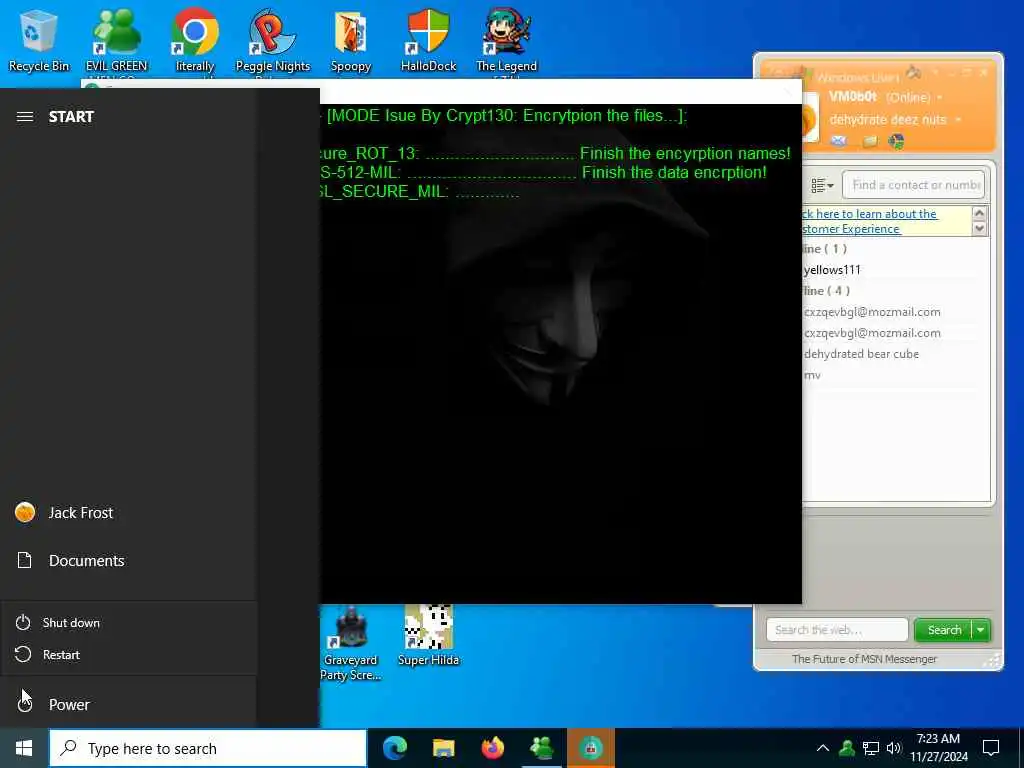
Task: Open the Action Center notifications icon
Action: 991,748
